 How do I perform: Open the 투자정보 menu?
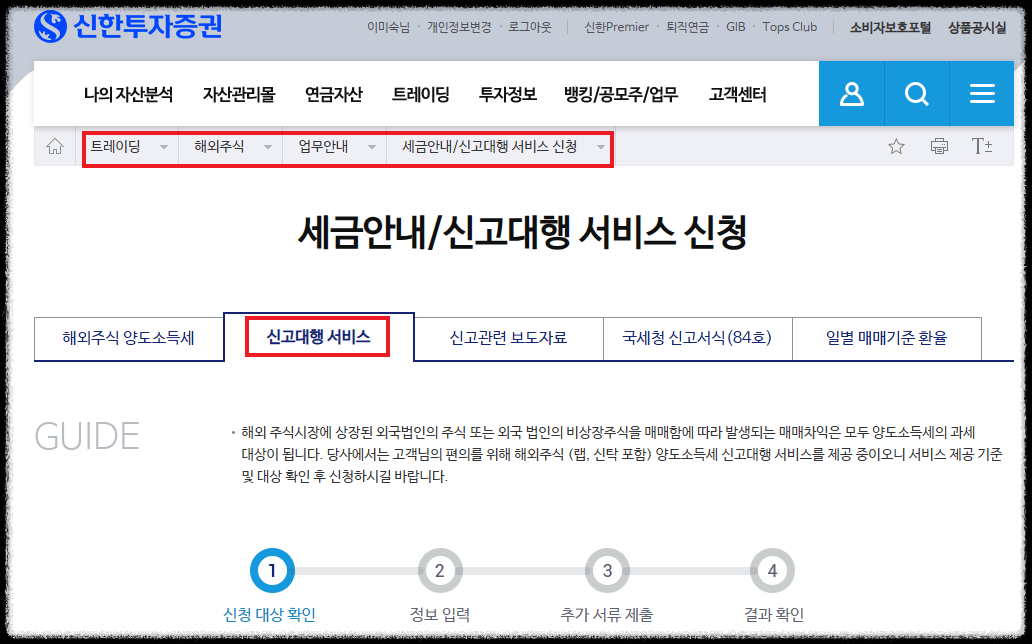click(x=509, y=93)
